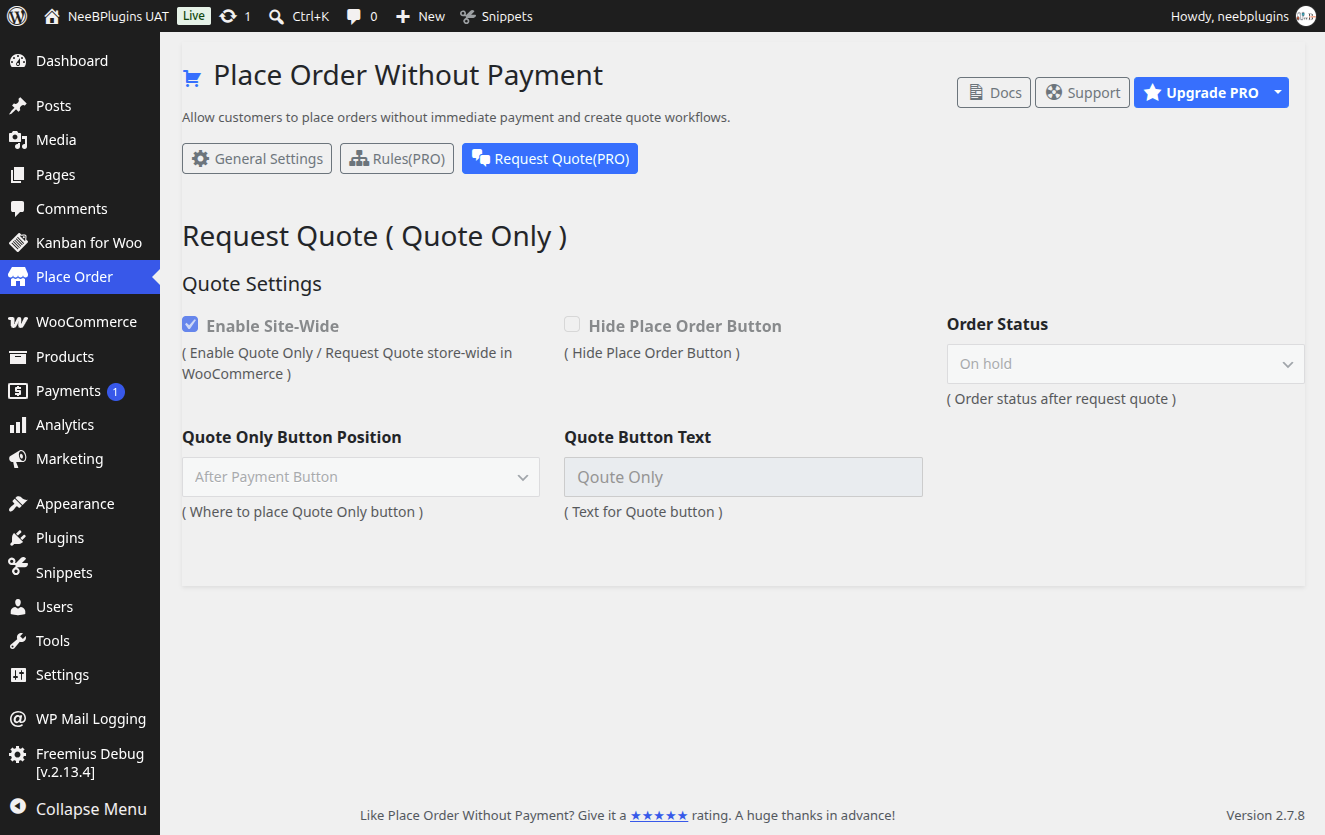
Task: Open Marketing megaphone icon
Action: [x=18, y=459]
